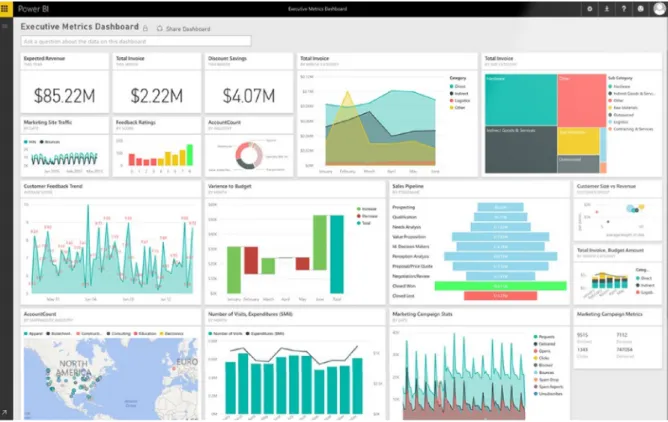668x422 pixels.
Task: Open the user profile avatar
Action: pos(659,9)
